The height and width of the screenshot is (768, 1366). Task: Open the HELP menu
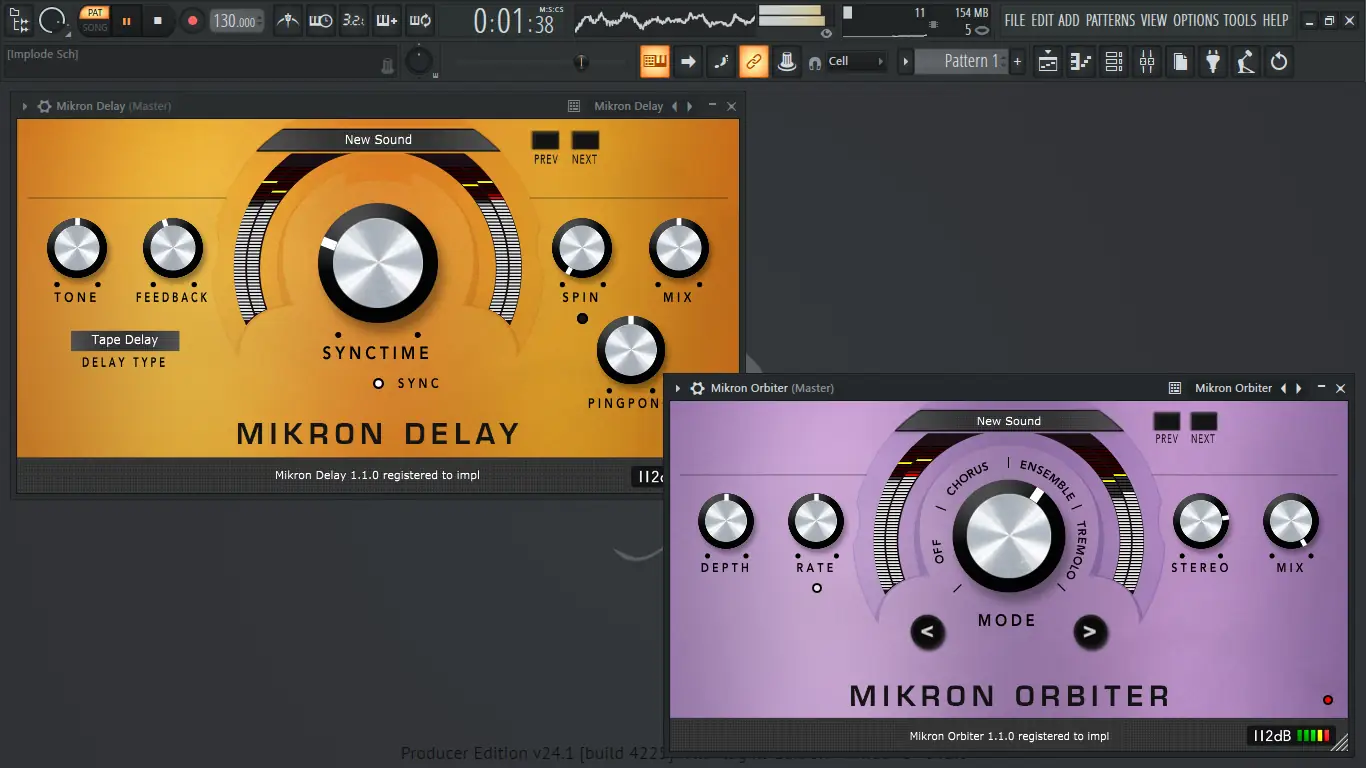point(1275,20)
